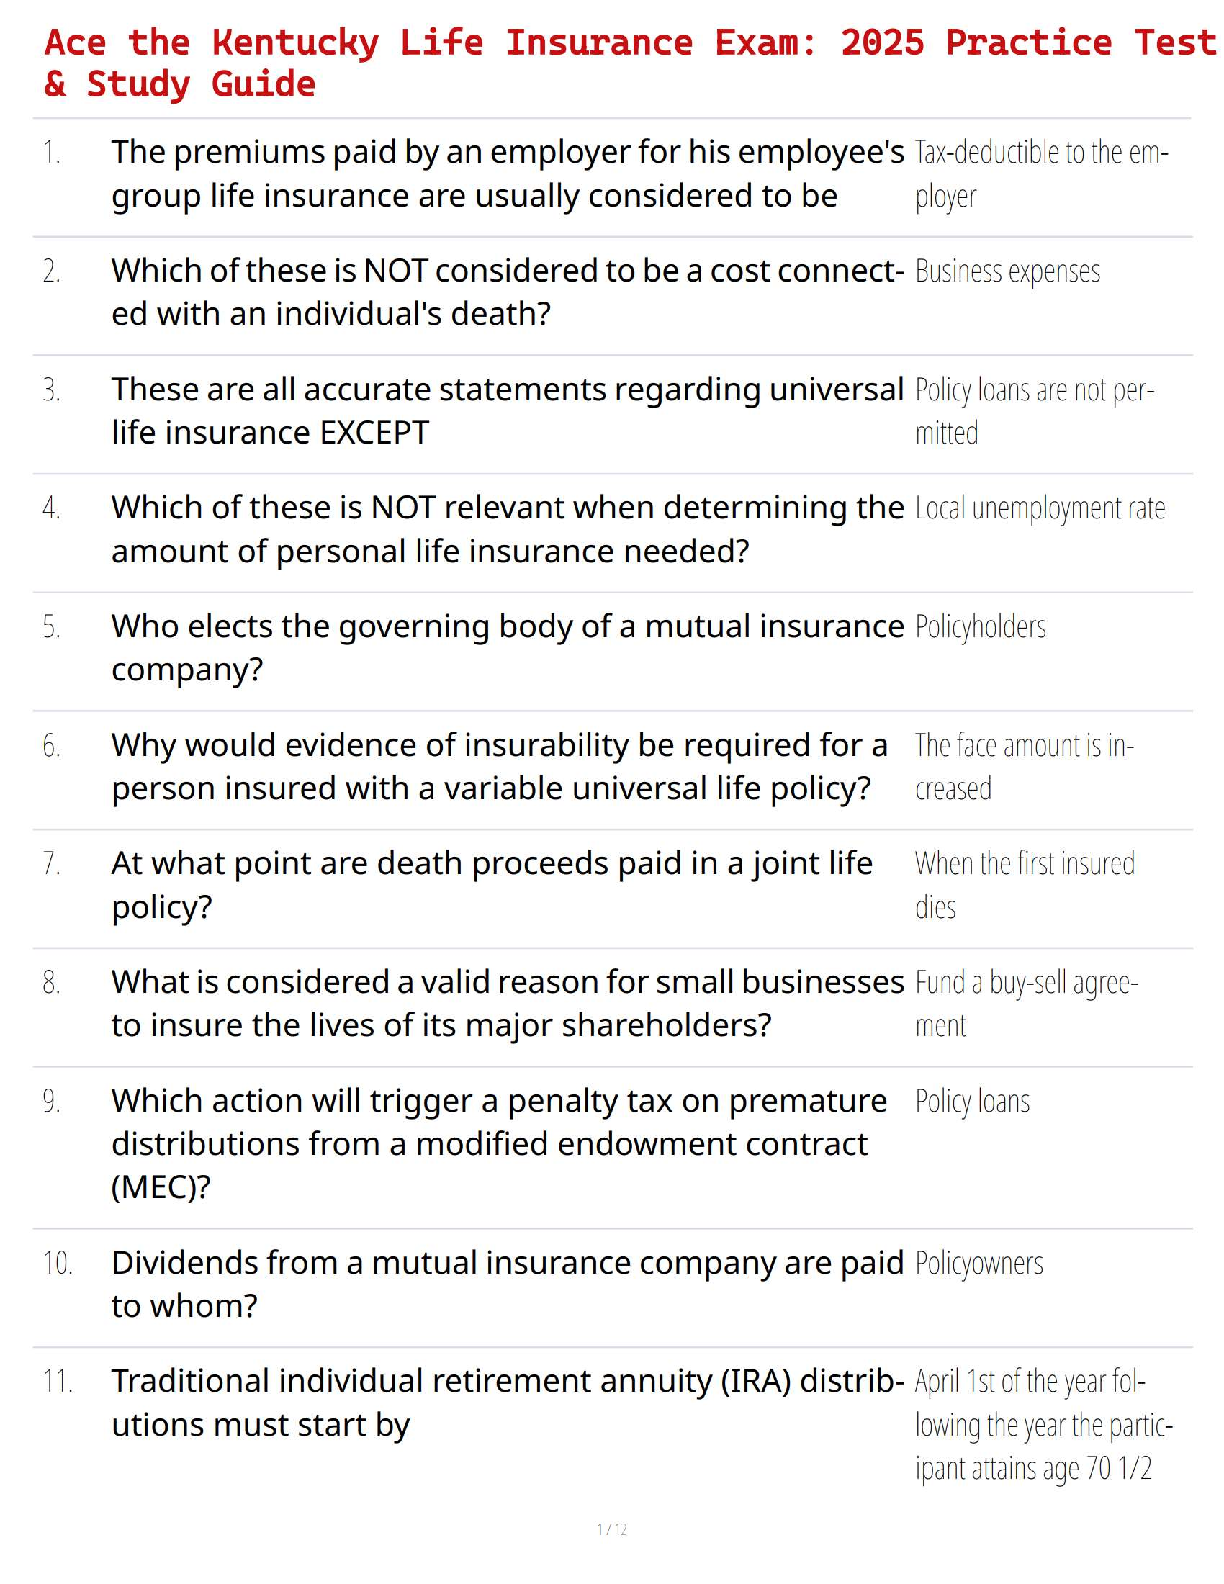Click the 'Policy loans are not permitted' answer
This screenshot has width=1224, height=1584.
click(1034, 411)
